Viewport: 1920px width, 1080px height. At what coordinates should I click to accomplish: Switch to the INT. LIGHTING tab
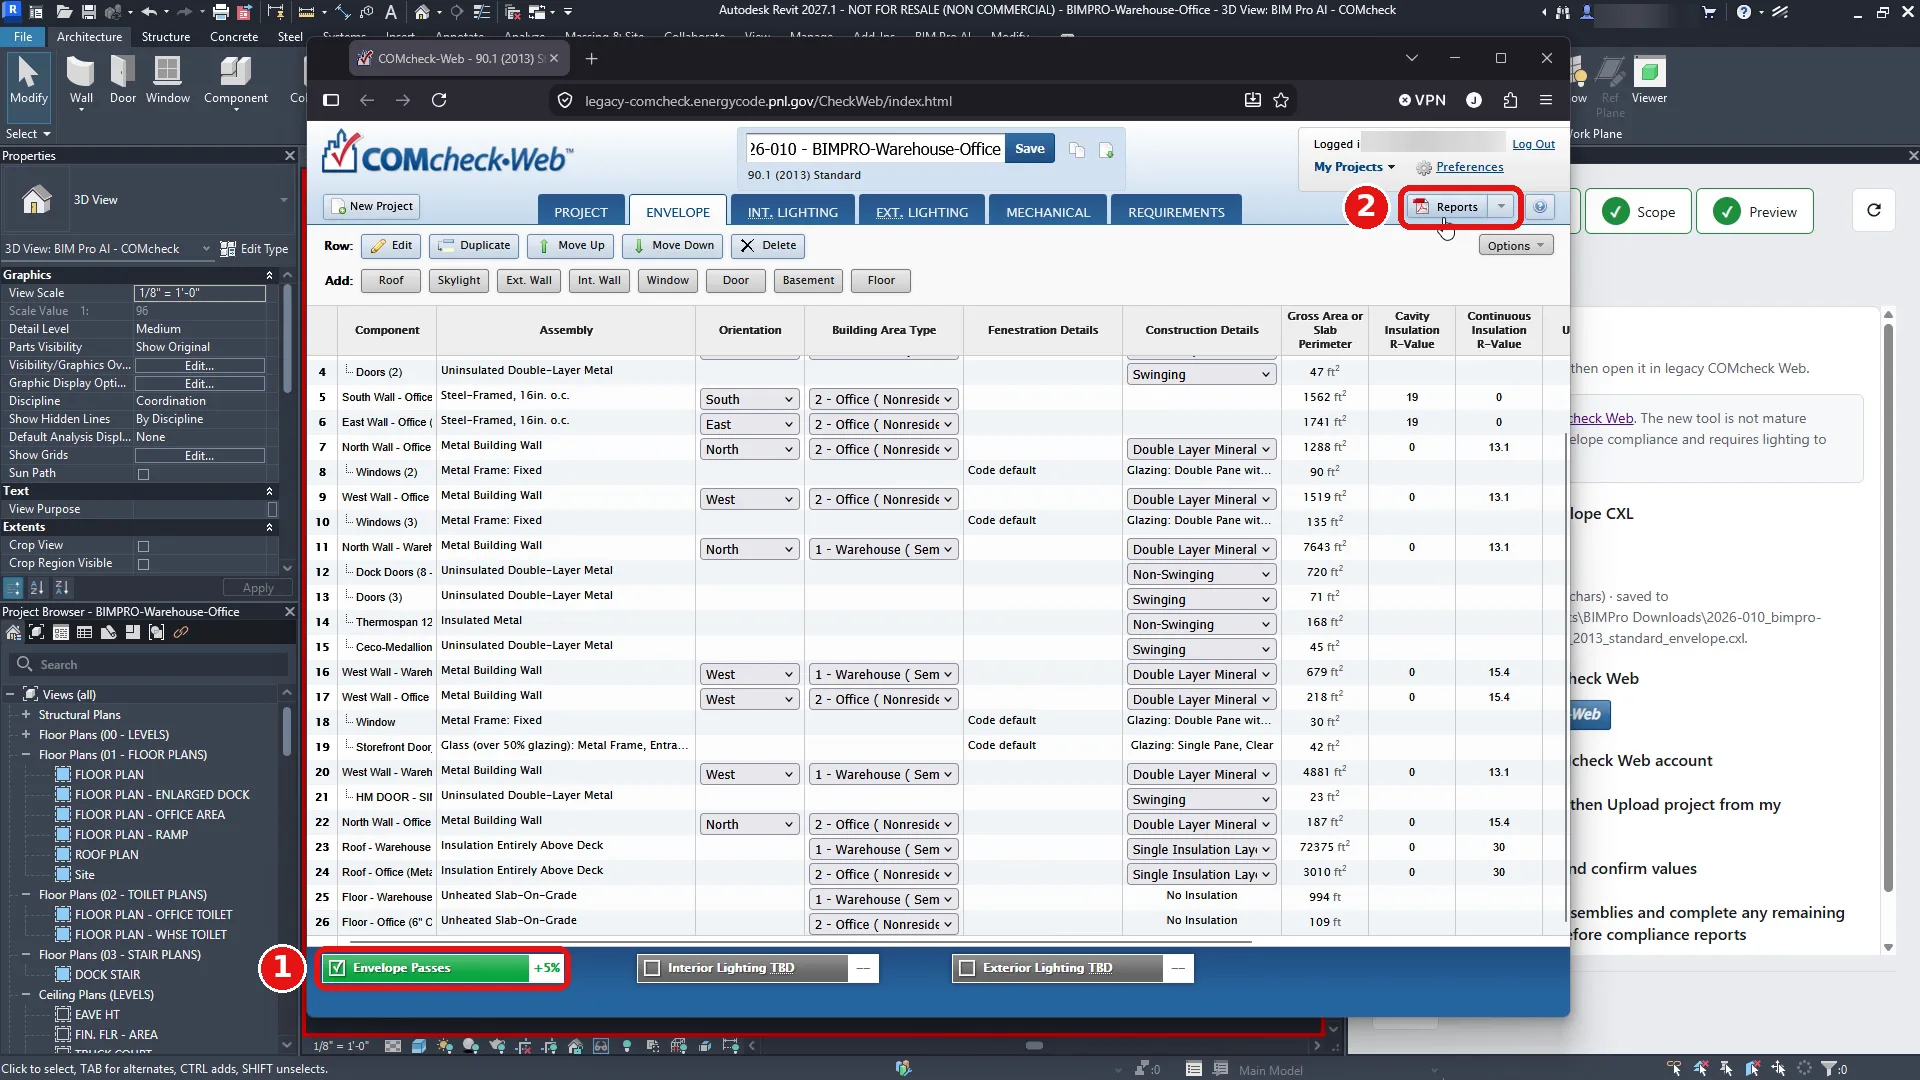[x=793, y=211]
